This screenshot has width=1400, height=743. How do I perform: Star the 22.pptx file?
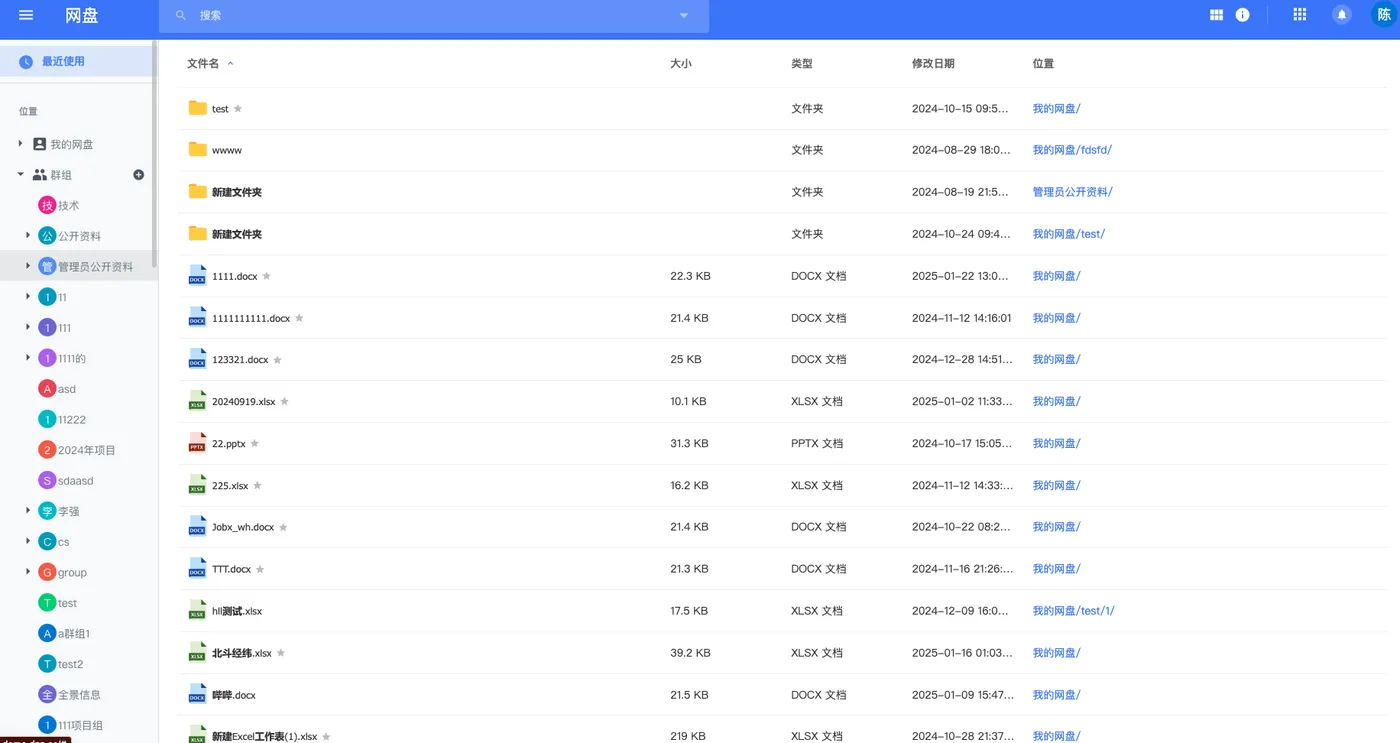click(255, 443)
